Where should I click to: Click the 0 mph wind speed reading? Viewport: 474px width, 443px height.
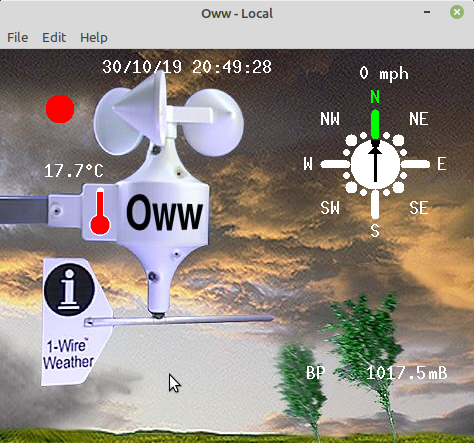[384, 73]
